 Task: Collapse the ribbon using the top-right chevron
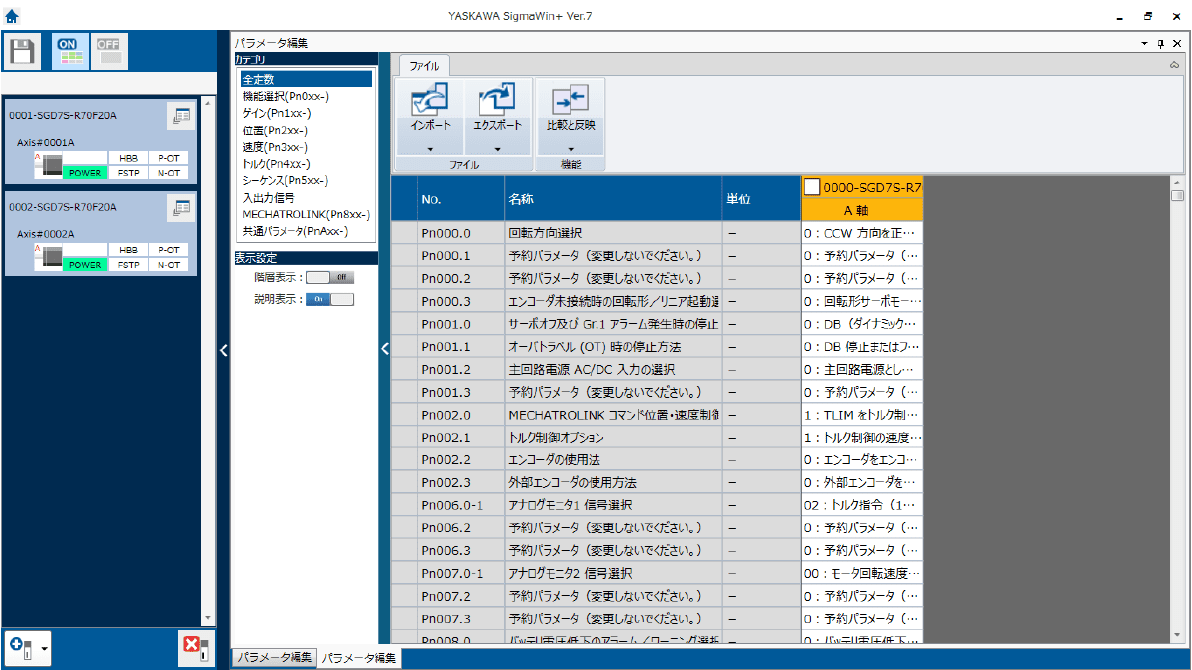pyautogui.click(x=1174, y=65)
